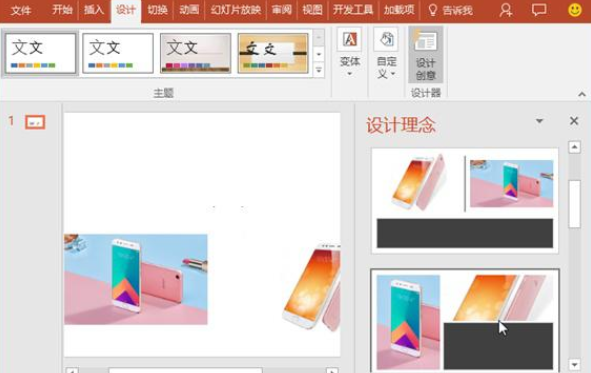Click the smiley face feedback icon
The height and width of the screenshot is (373, 591).
[574, 10]
